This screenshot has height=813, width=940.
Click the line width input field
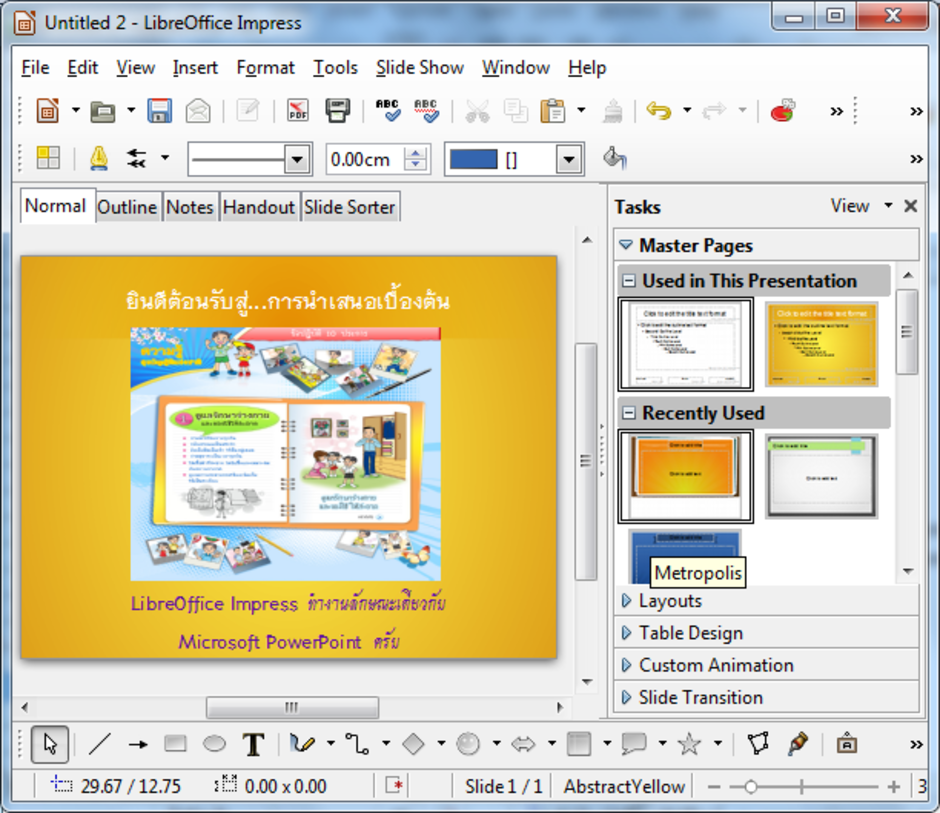366,159
